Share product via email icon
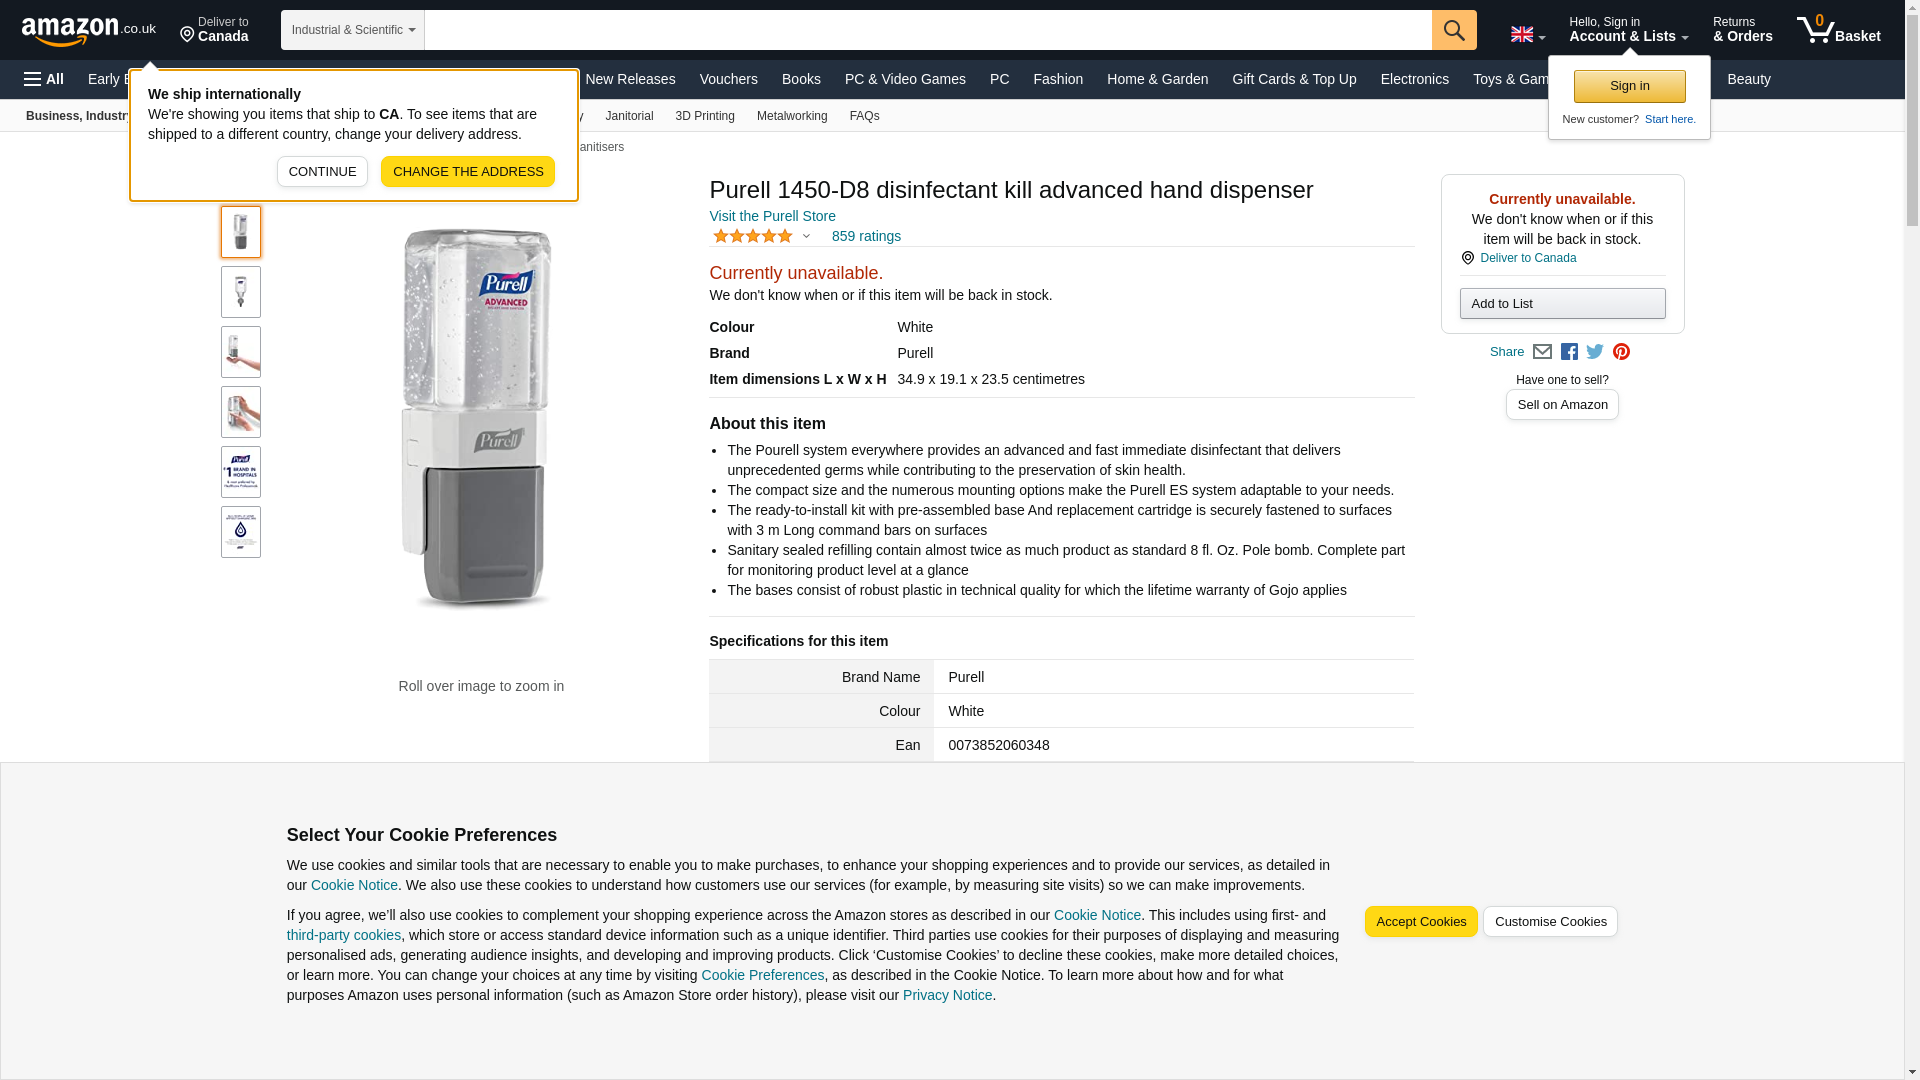Image resolution: width=1920 pixels, height=1080 pixels. tap(1542, 352)
